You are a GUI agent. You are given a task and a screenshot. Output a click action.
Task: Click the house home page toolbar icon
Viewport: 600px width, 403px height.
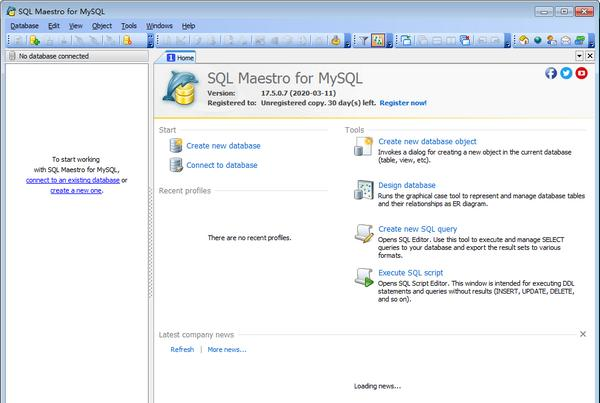pos(524,40)
